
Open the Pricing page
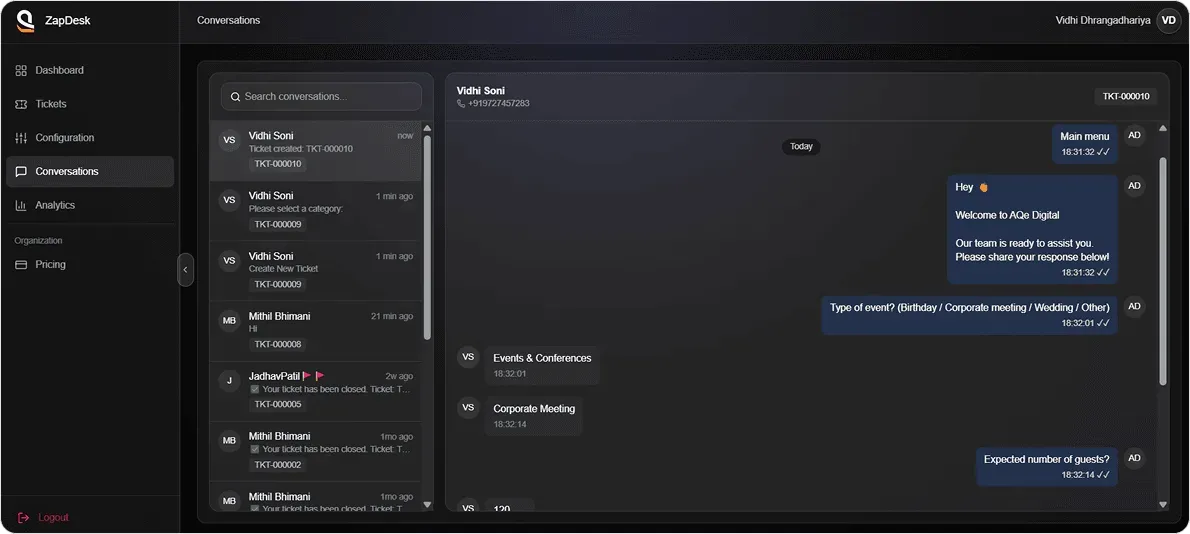tap(90, 265)
